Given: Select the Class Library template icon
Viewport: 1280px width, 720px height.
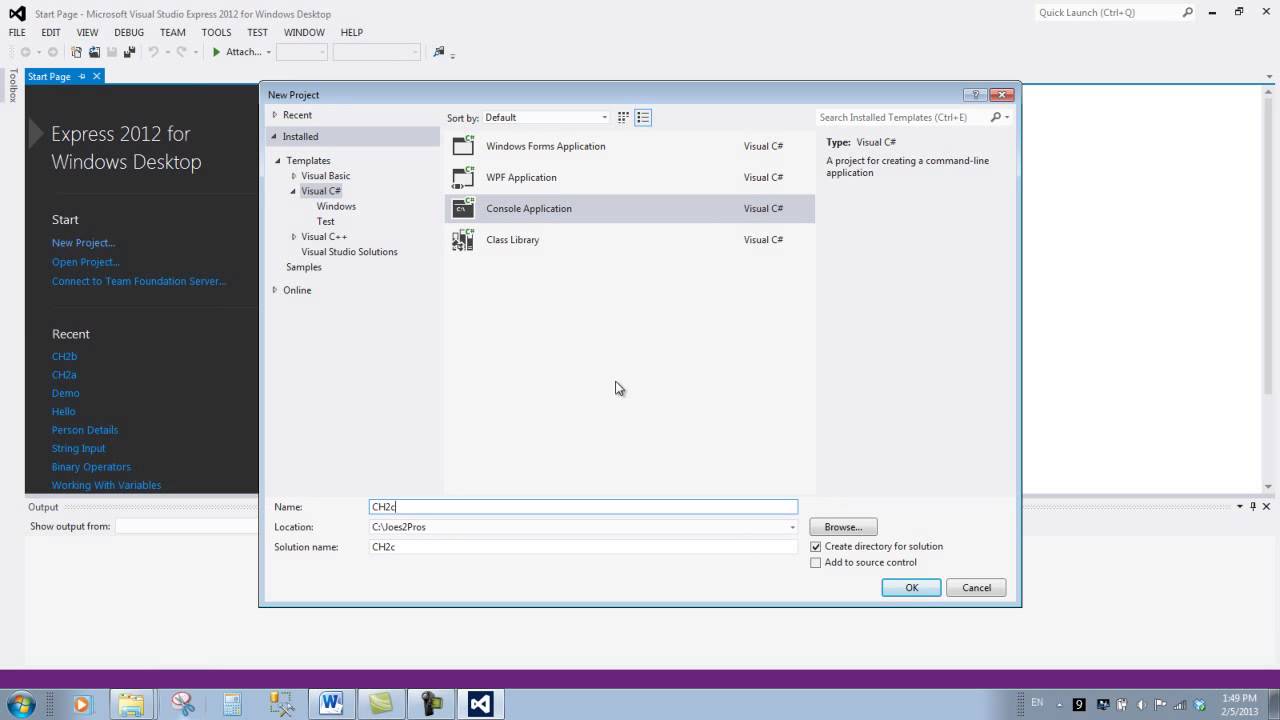Looking at the screenshot, I should point(463,239).
